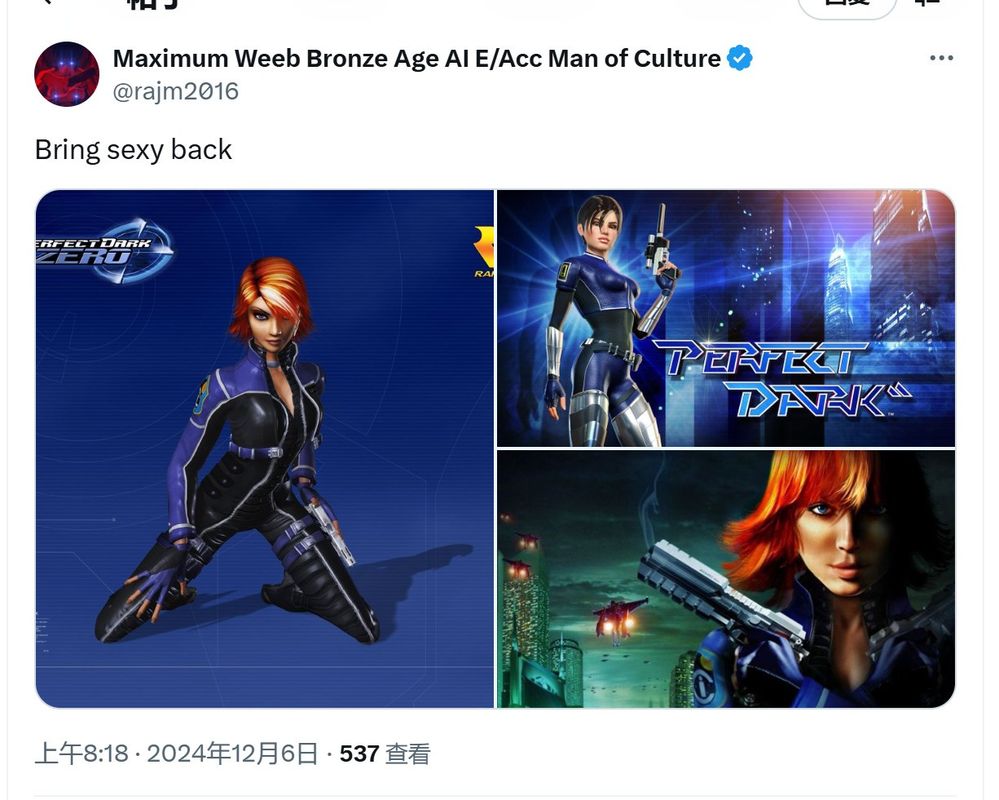Open the @rajm2016 handle link
This screenshot has height=800, width=999.
click(x=175, y=91)
